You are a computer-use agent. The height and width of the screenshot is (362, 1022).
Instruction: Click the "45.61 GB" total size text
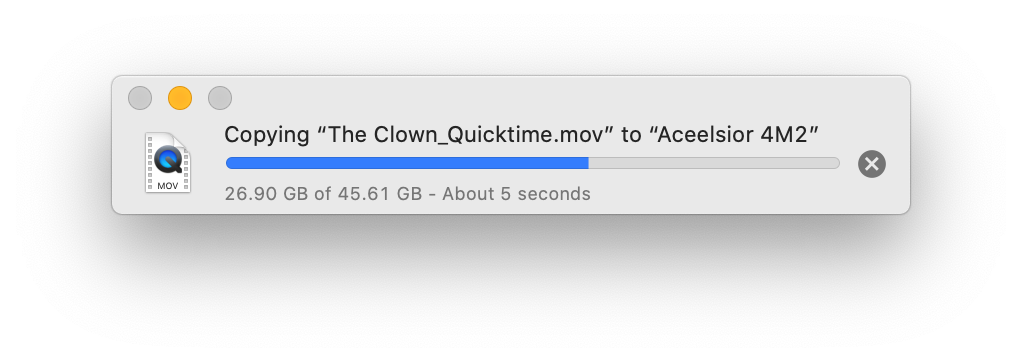[379, 194]
